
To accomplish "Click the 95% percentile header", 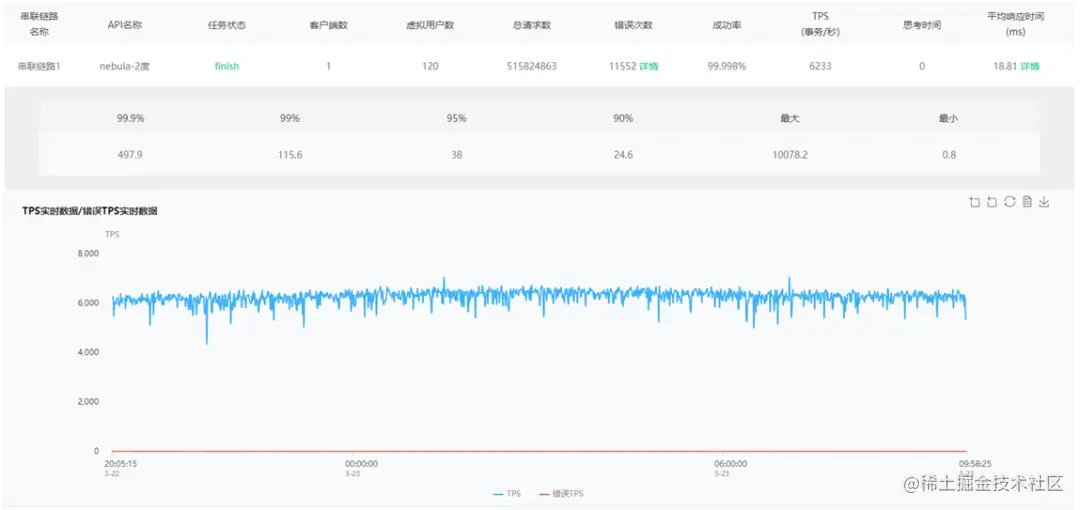I will (457, 118).
